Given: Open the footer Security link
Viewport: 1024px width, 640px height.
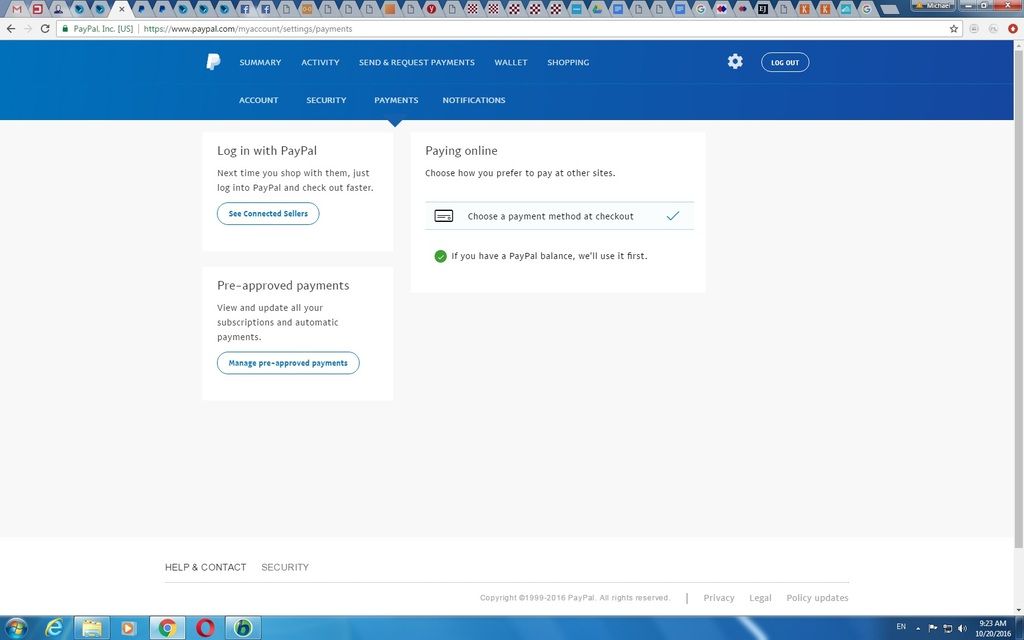Looking at the screenshot, I should tap(285, 568).
